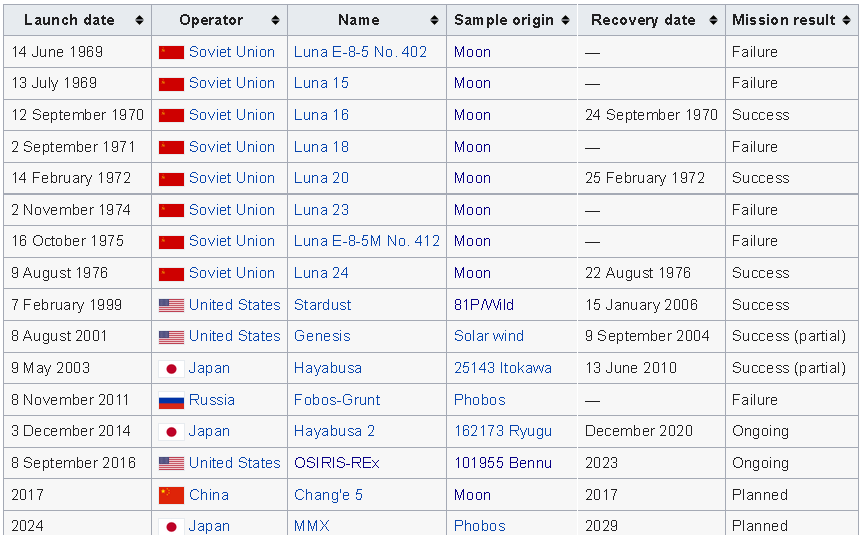The height and width of the screenshot is (541, 864).
Task: Click flag in Luna E-8-5M No. 412 row
Action: (x=171, y=242)
